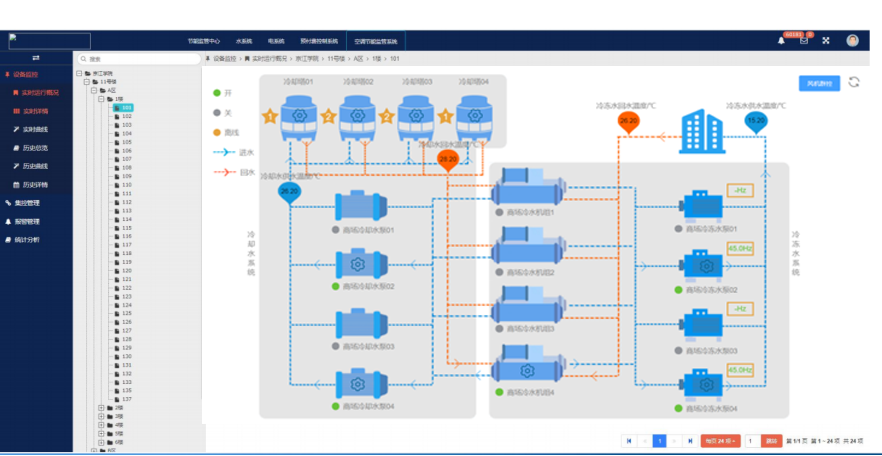The height and width of the screenshot is (456, 882).
Task: Select the 商场冷却水泵02 pump icon
Action: [x=357, y=265]
